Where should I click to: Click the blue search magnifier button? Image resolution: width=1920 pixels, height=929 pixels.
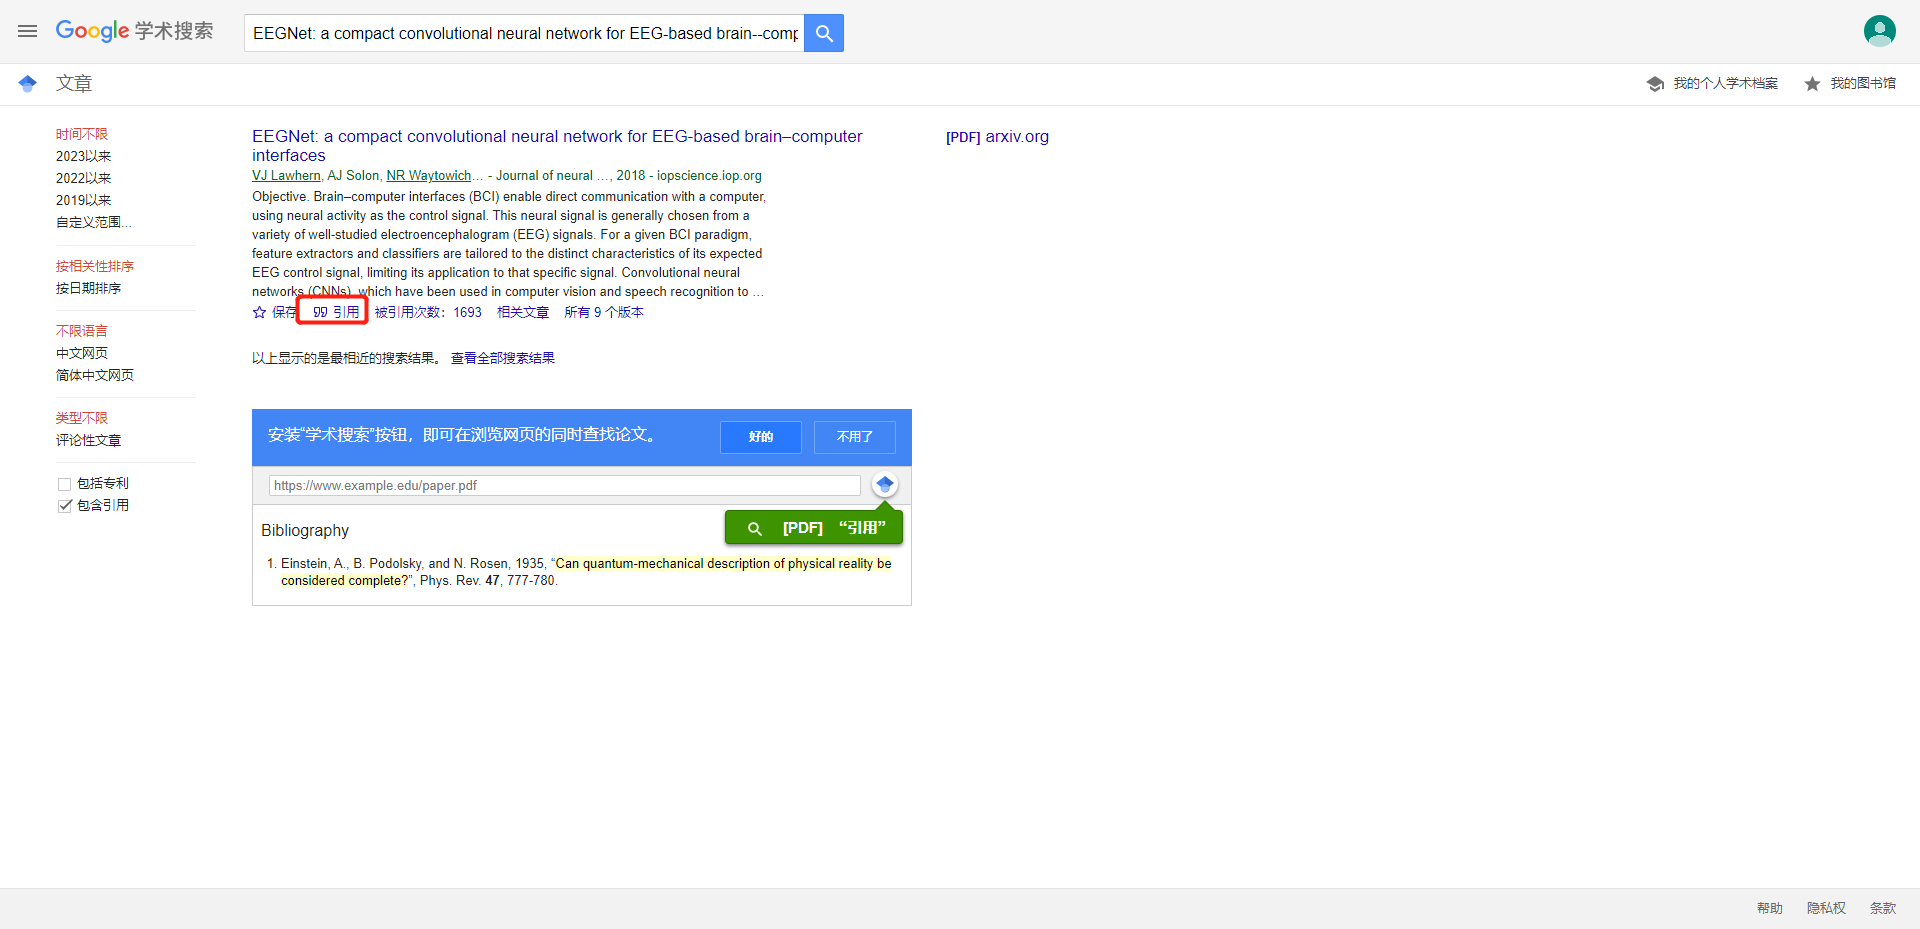point(824,33)
